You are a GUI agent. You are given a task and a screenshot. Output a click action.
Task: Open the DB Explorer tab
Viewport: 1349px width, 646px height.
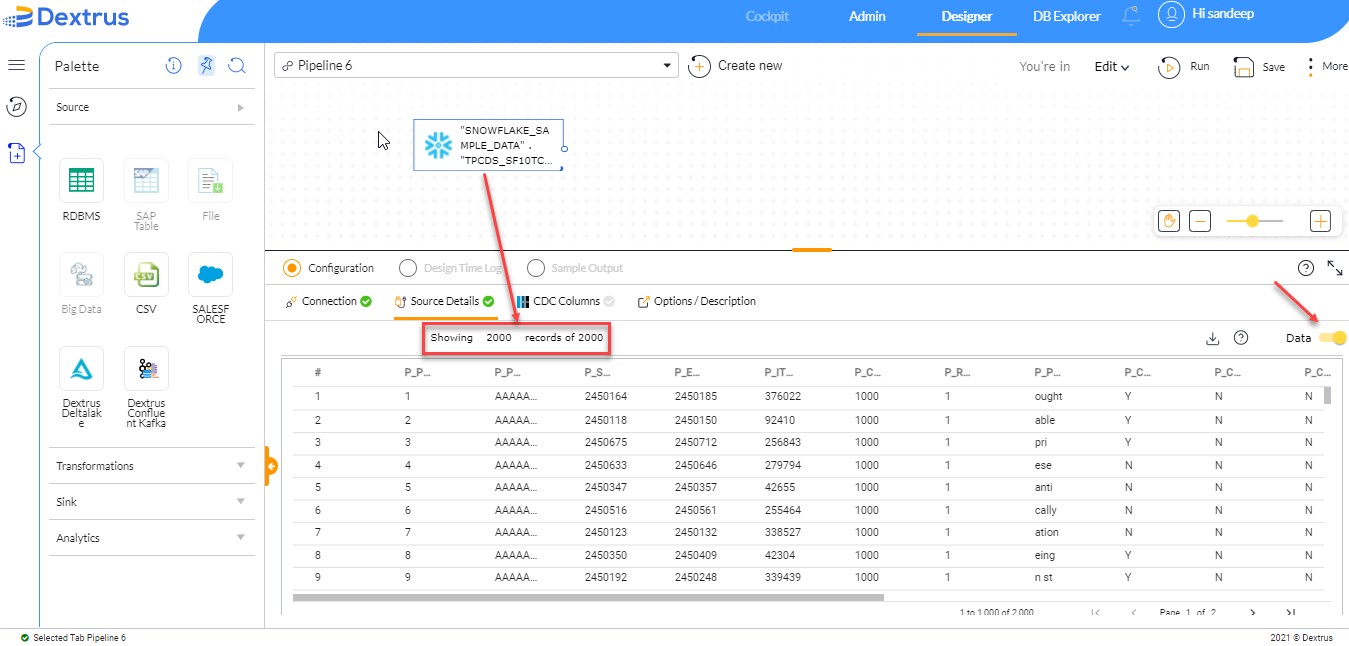point(1067,16)
